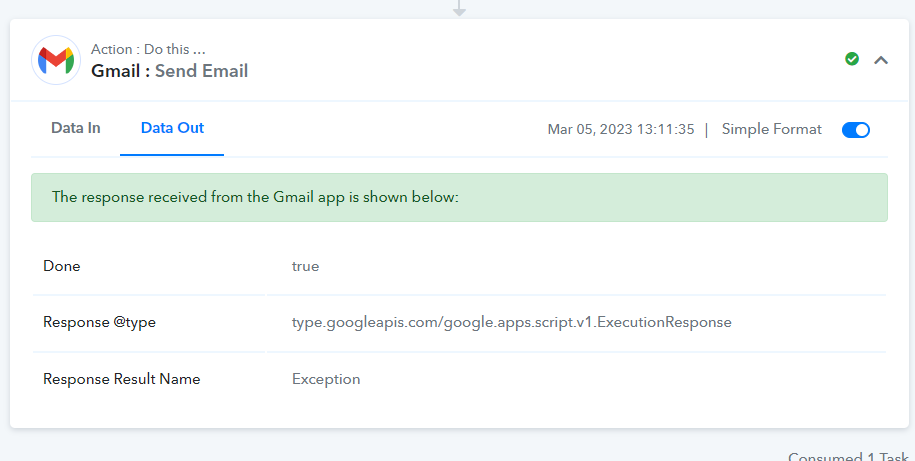
Task: Switch to the Data In tab
Action: [x=76, y=128]
